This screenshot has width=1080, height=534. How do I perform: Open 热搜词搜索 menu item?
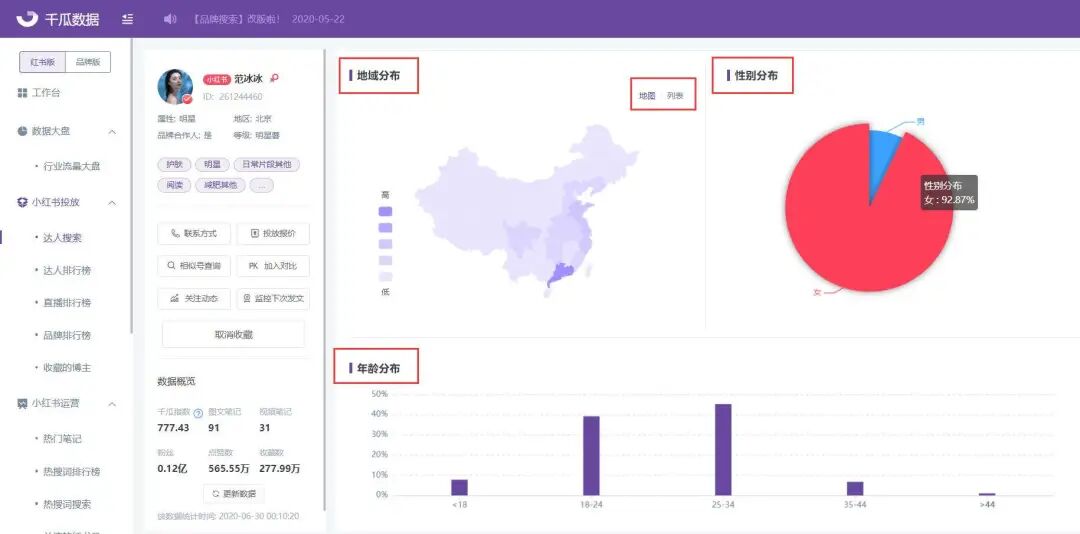67,504
